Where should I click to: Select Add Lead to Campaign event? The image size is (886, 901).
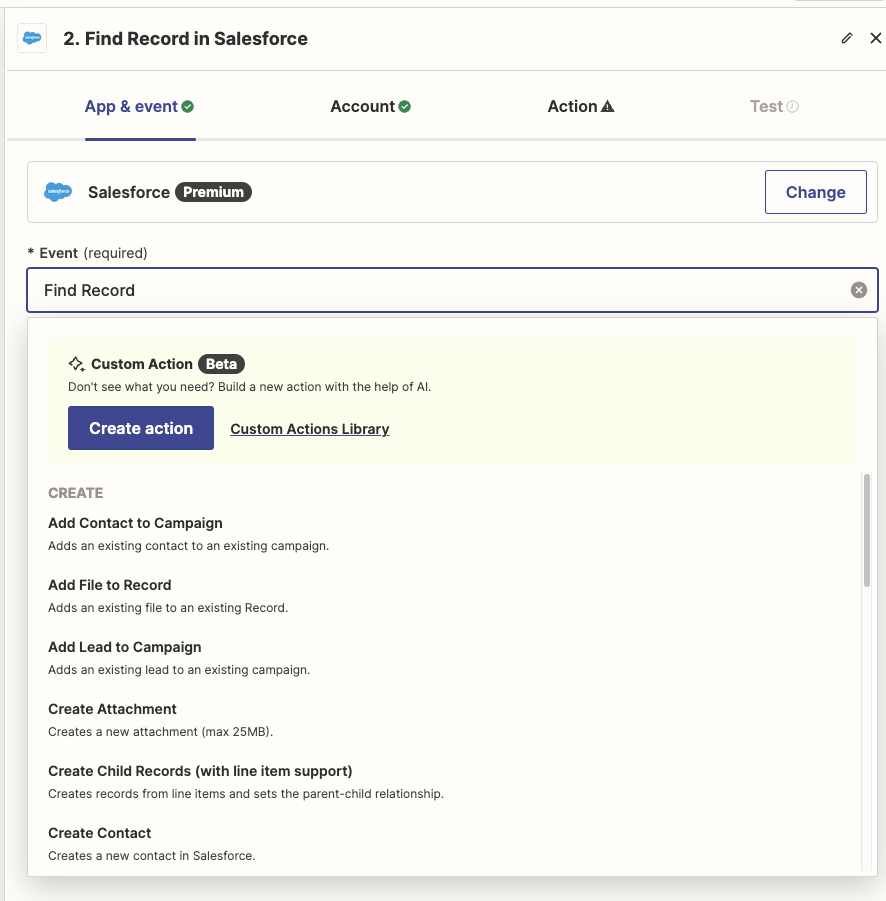tap(452, 658)
